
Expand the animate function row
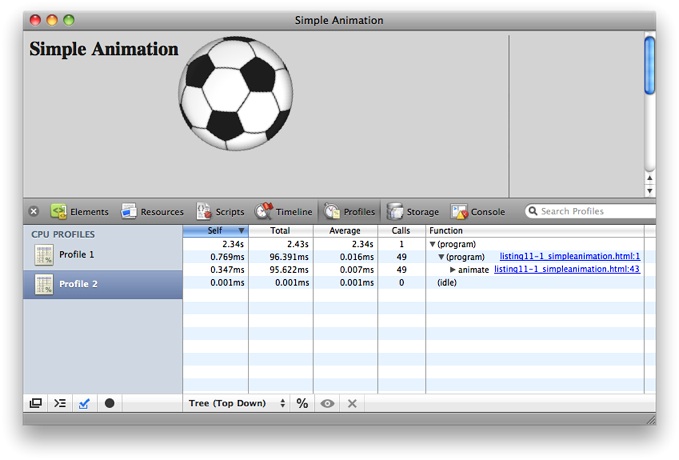452,270
